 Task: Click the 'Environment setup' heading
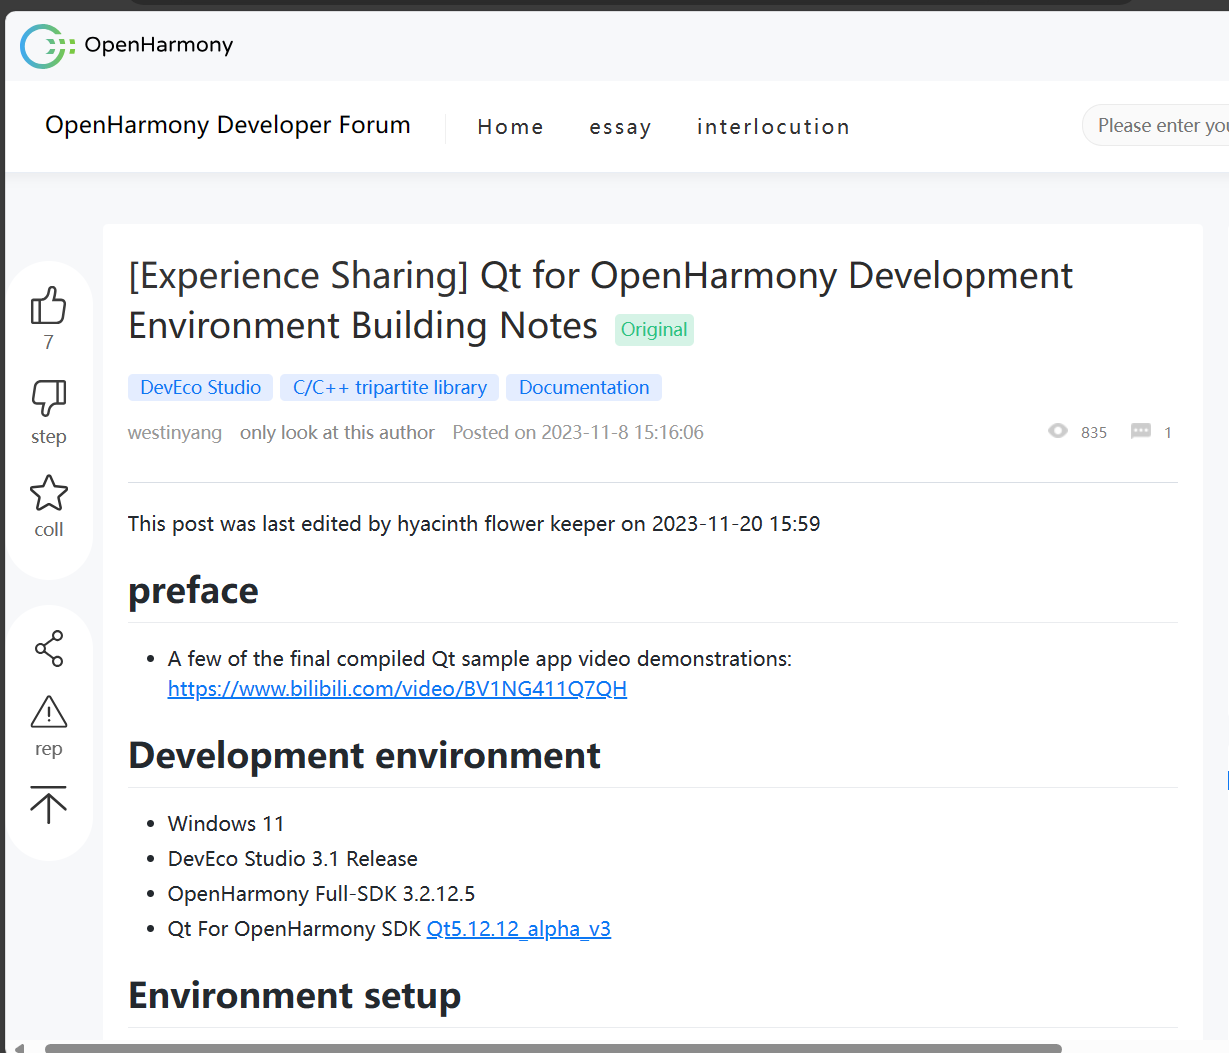(295, 995)
